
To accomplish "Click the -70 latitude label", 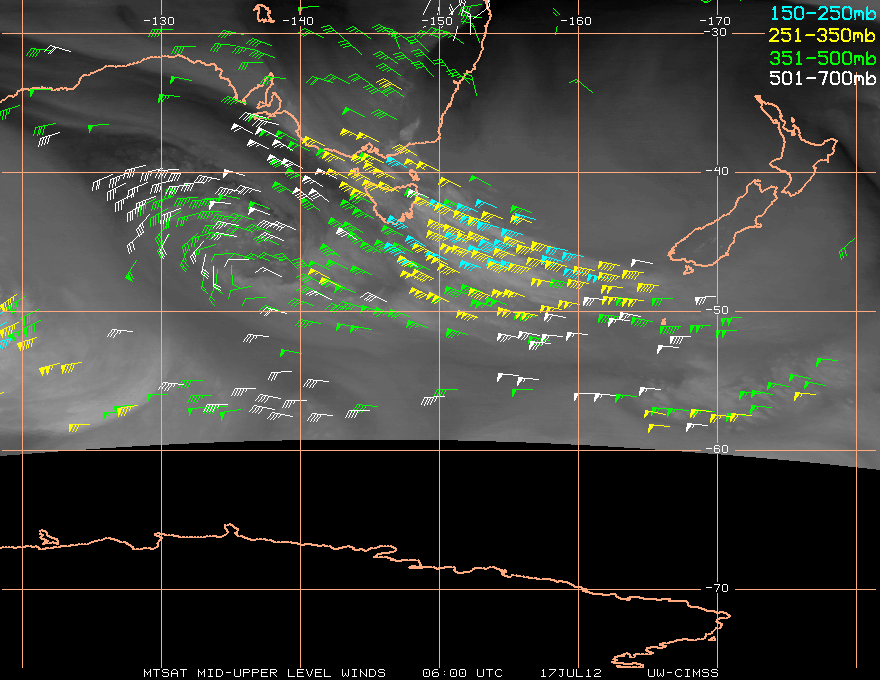I will point(717,588).
